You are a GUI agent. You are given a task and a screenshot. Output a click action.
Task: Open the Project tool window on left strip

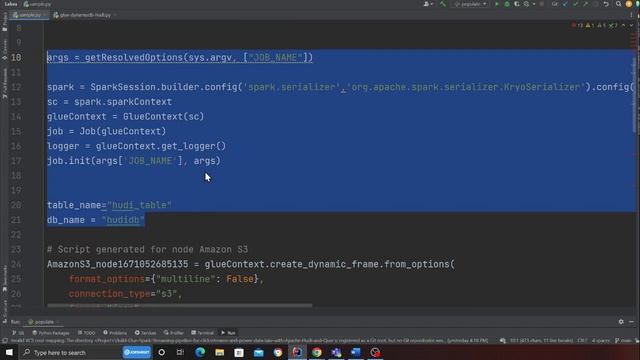click(x=4, y=22)
